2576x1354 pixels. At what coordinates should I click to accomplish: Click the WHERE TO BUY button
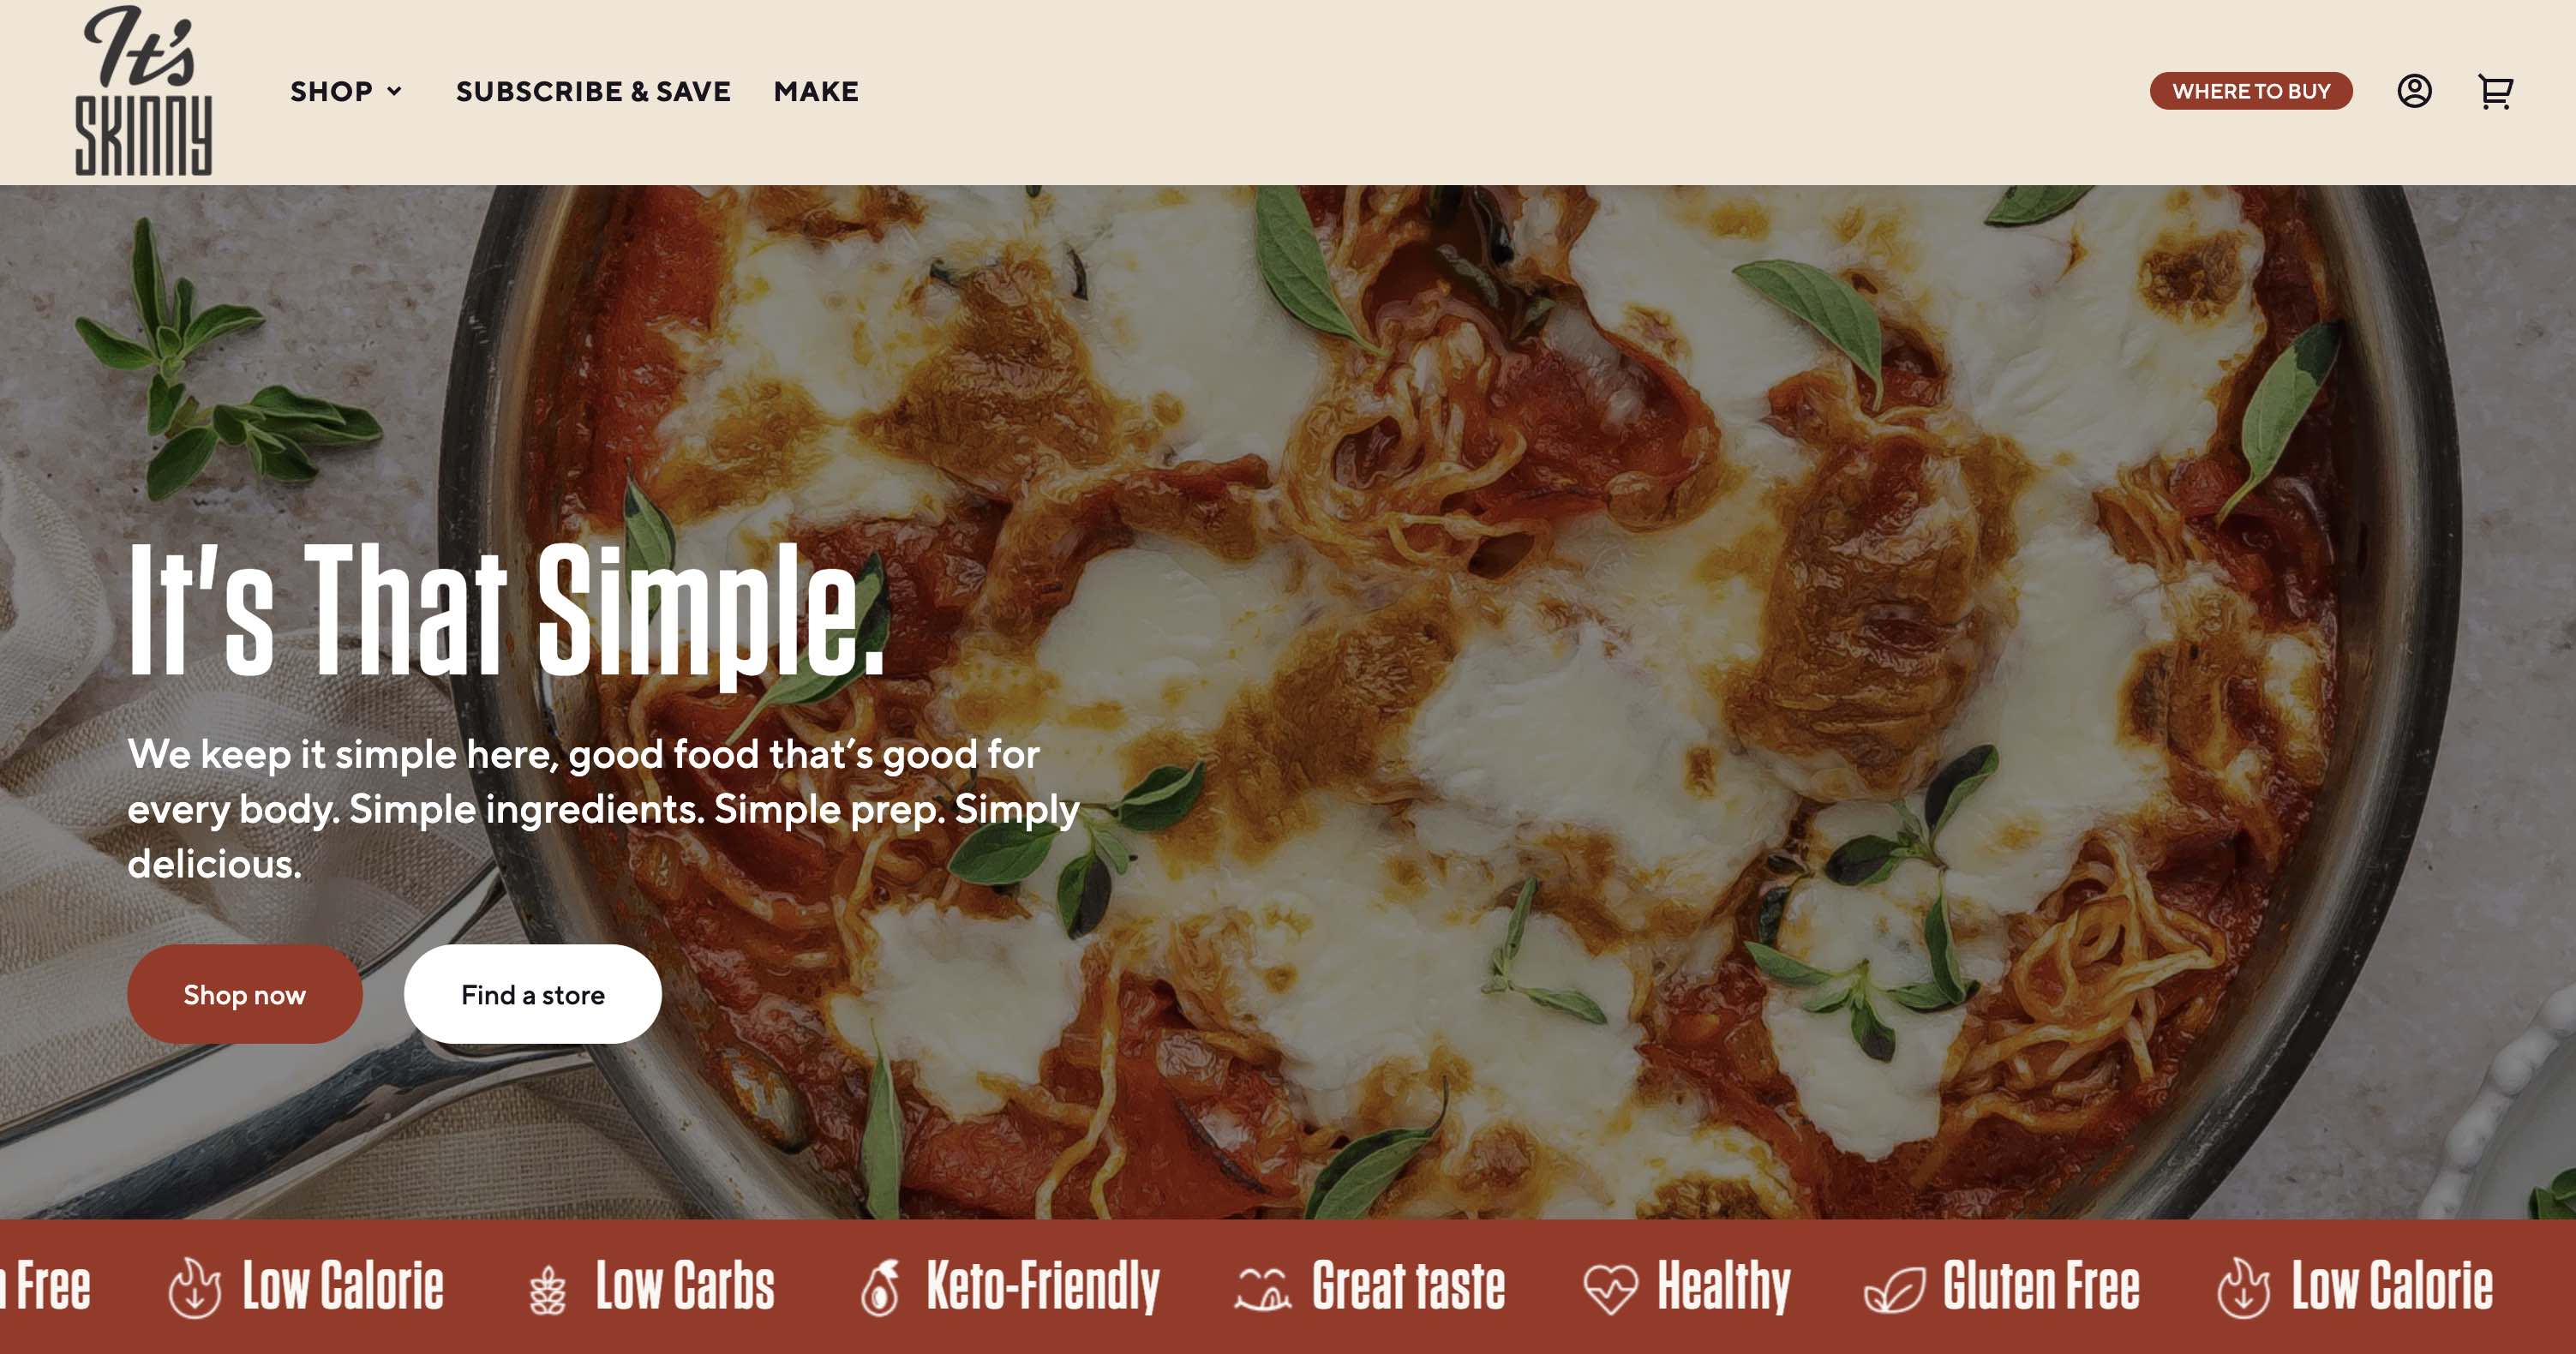[2251, 91]
